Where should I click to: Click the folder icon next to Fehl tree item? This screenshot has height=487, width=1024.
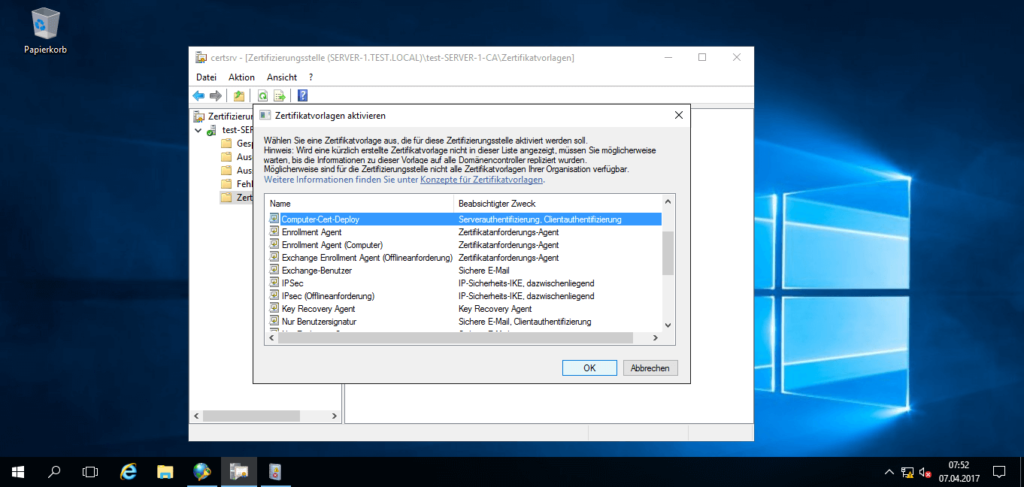(227, 183)
